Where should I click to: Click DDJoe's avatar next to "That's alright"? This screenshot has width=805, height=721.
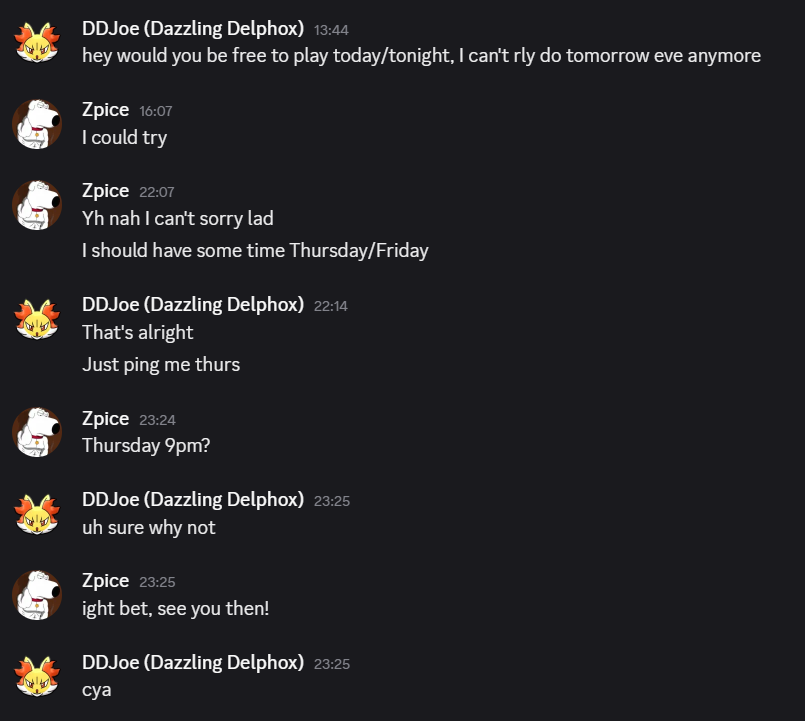tap(37, 319)
